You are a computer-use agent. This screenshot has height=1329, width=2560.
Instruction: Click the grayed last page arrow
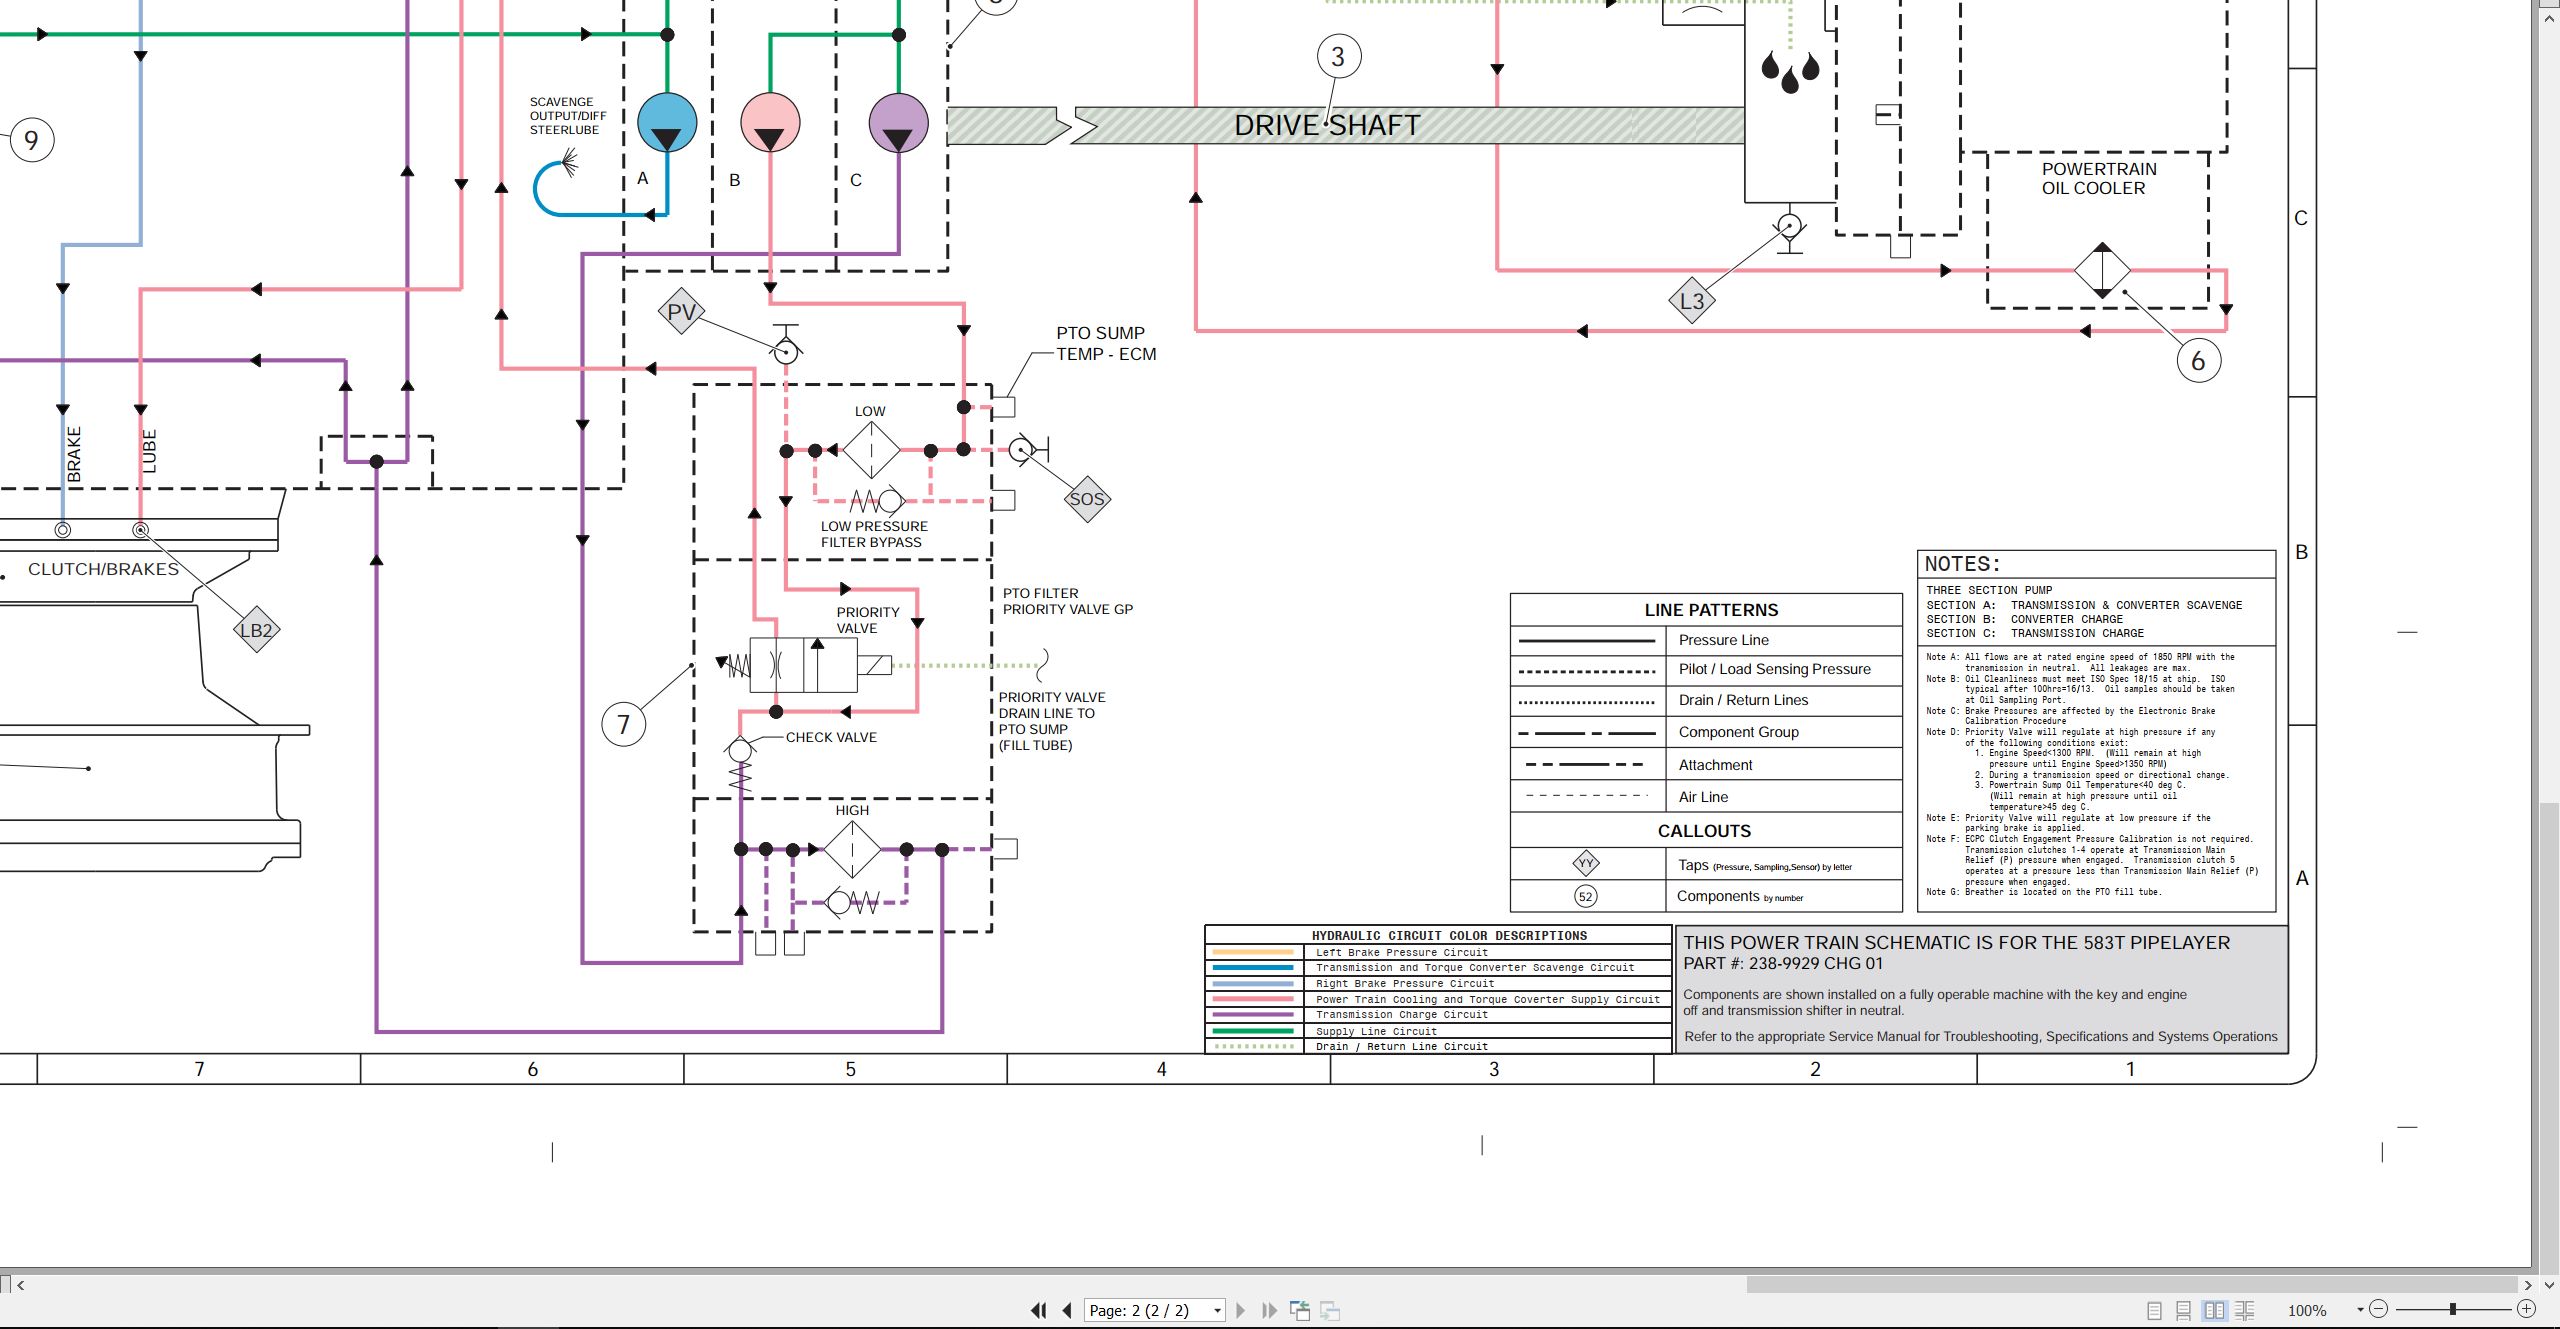1269,1310
